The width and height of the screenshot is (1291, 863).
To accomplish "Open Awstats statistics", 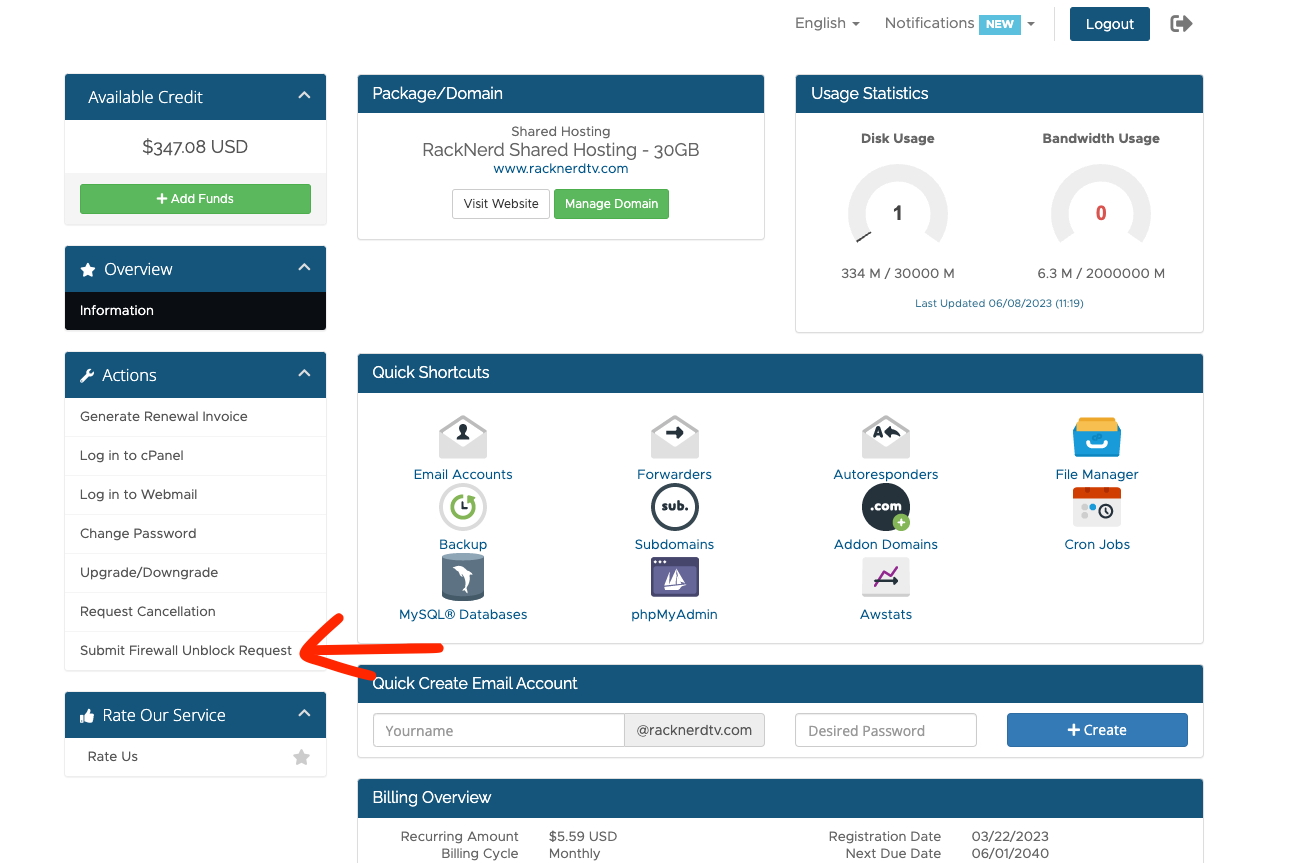I will [x=885, y=577].
